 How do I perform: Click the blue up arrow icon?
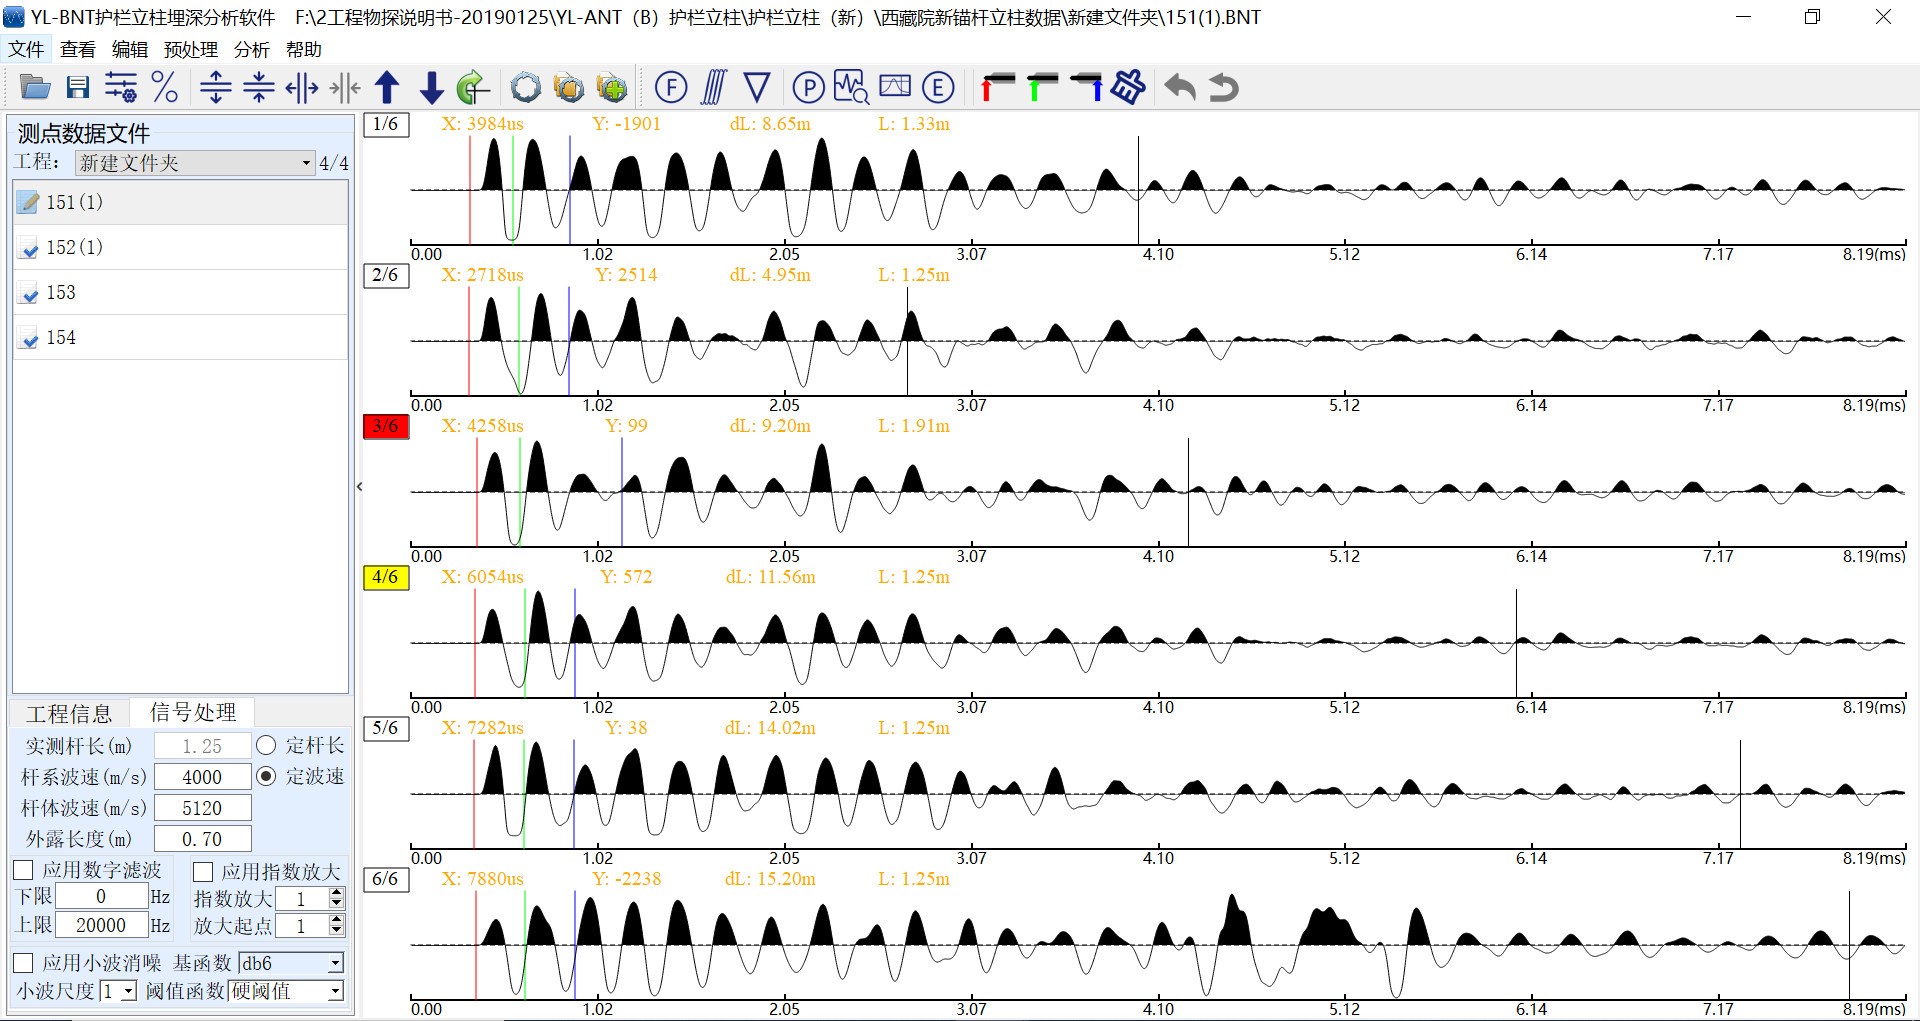[x=387, y=88]
